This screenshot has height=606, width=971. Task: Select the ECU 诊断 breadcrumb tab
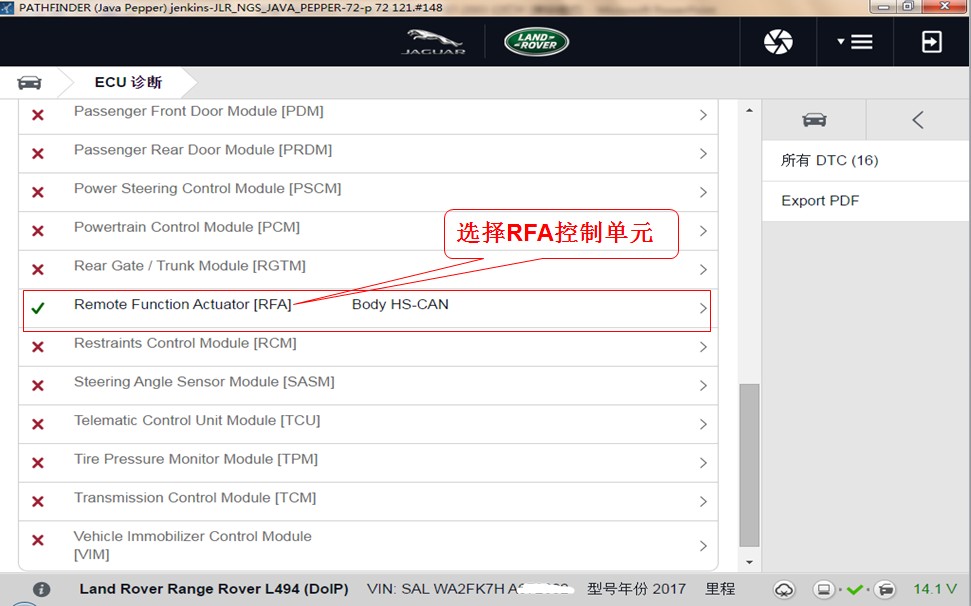(x=128, y=82)
